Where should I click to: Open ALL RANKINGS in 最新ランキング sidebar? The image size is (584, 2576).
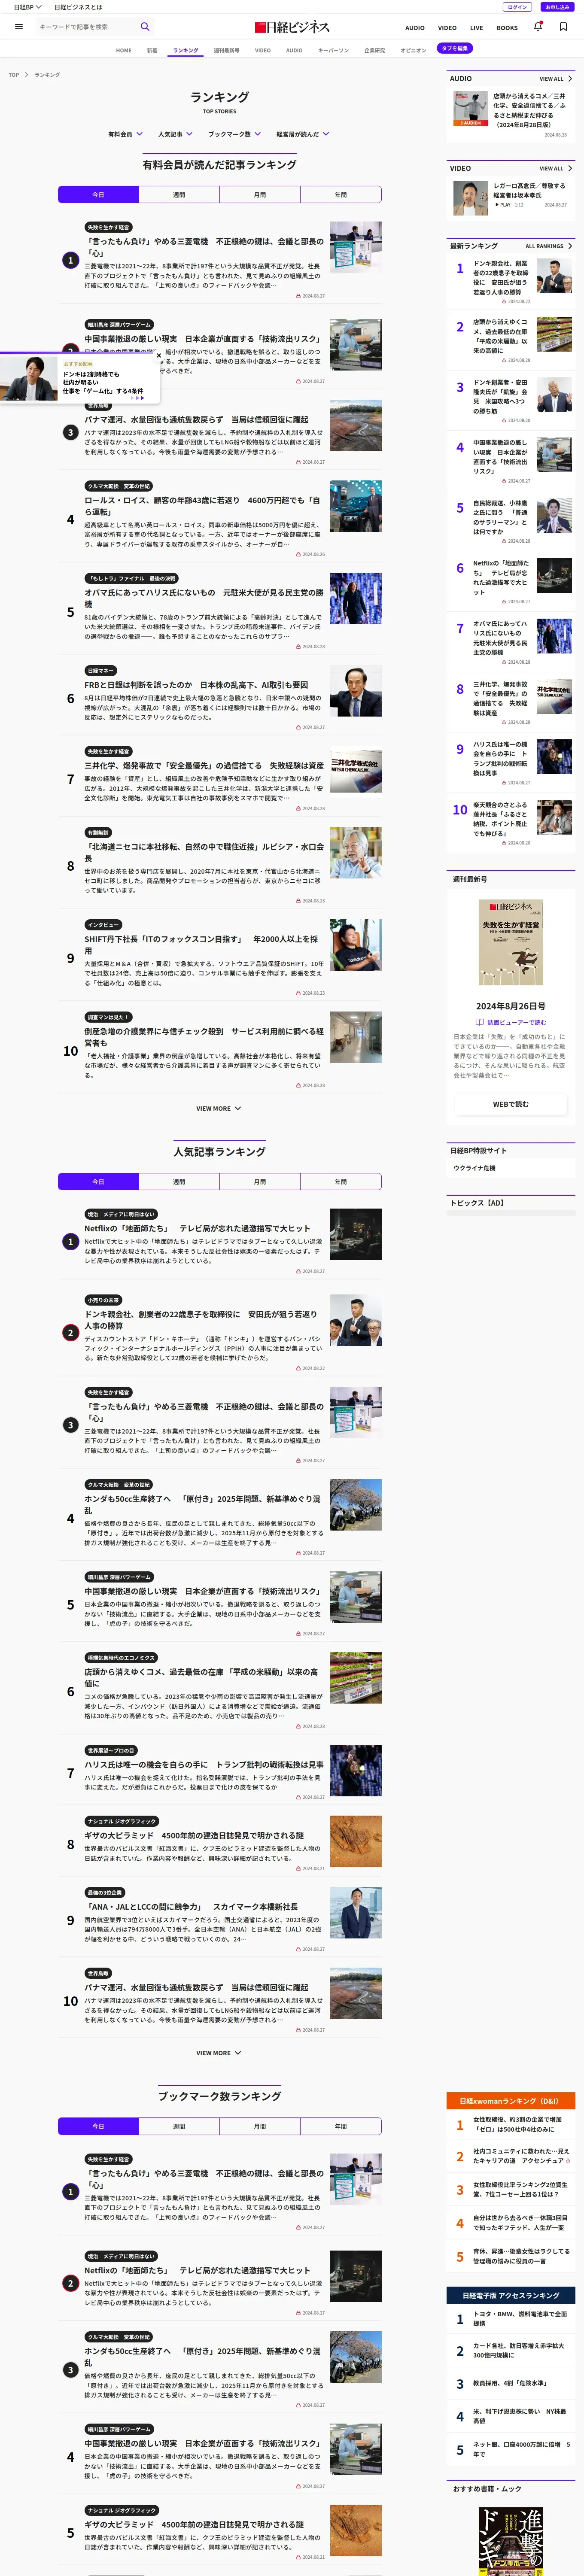549,245
